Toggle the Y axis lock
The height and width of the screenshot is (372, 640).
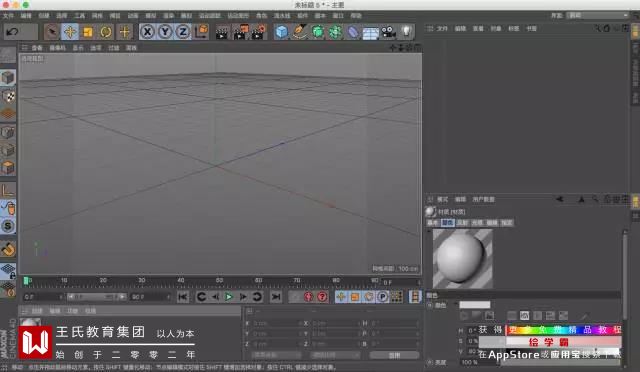165,31
